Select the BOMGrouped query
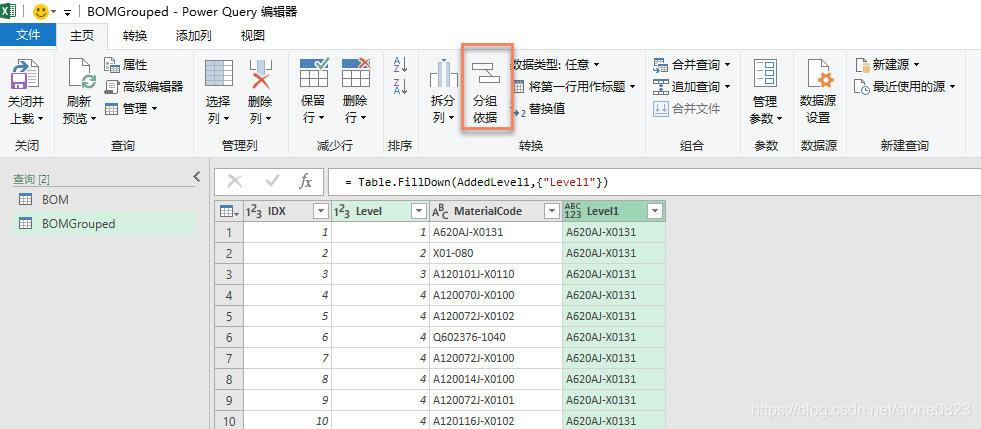 pyautogui.click(x=103, y=223)
